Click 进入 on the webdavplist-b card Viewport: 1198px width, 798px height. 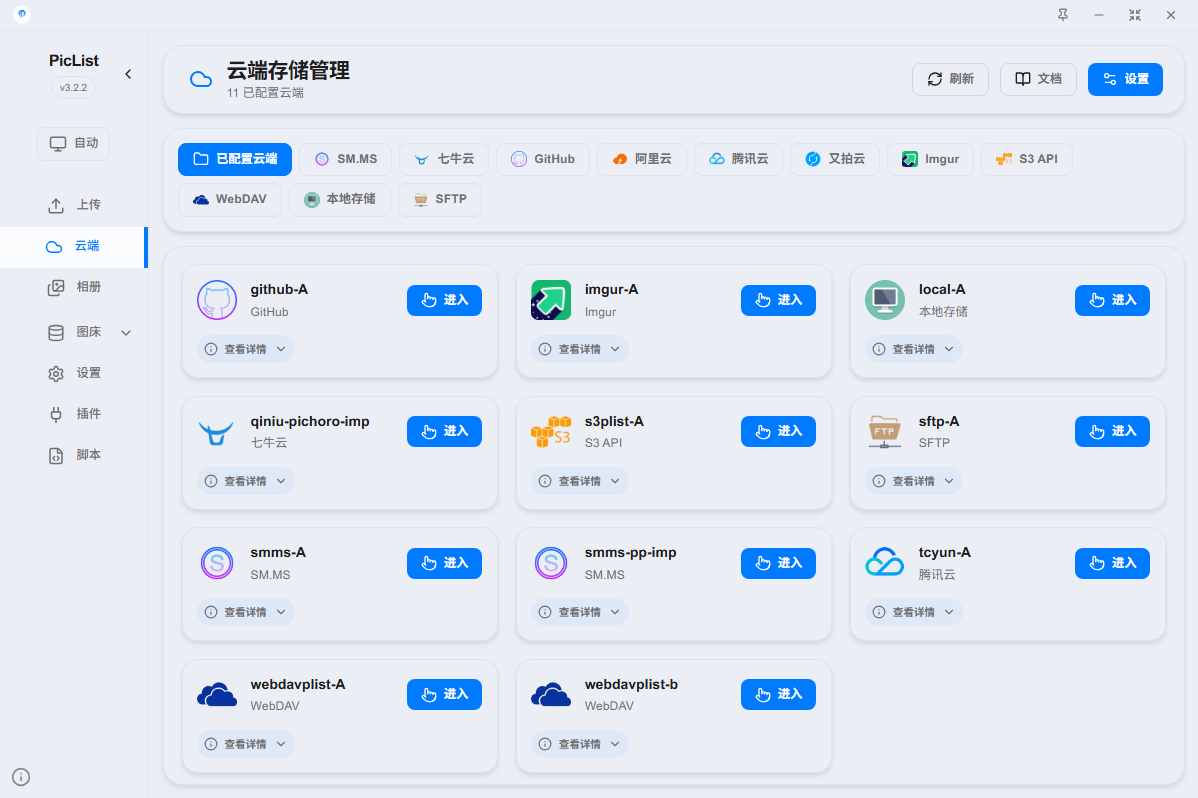tap(779, 695)
